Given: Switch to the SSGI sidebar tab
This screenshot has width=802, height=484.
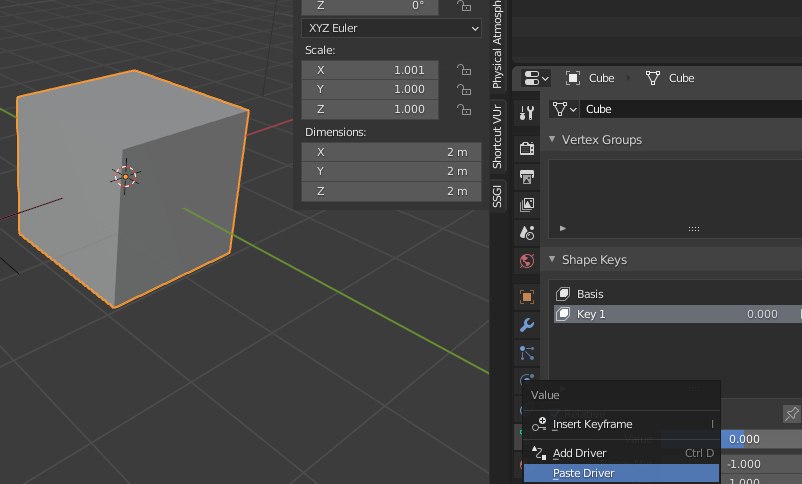Looking at the screenshot, I should pos(498,196).
